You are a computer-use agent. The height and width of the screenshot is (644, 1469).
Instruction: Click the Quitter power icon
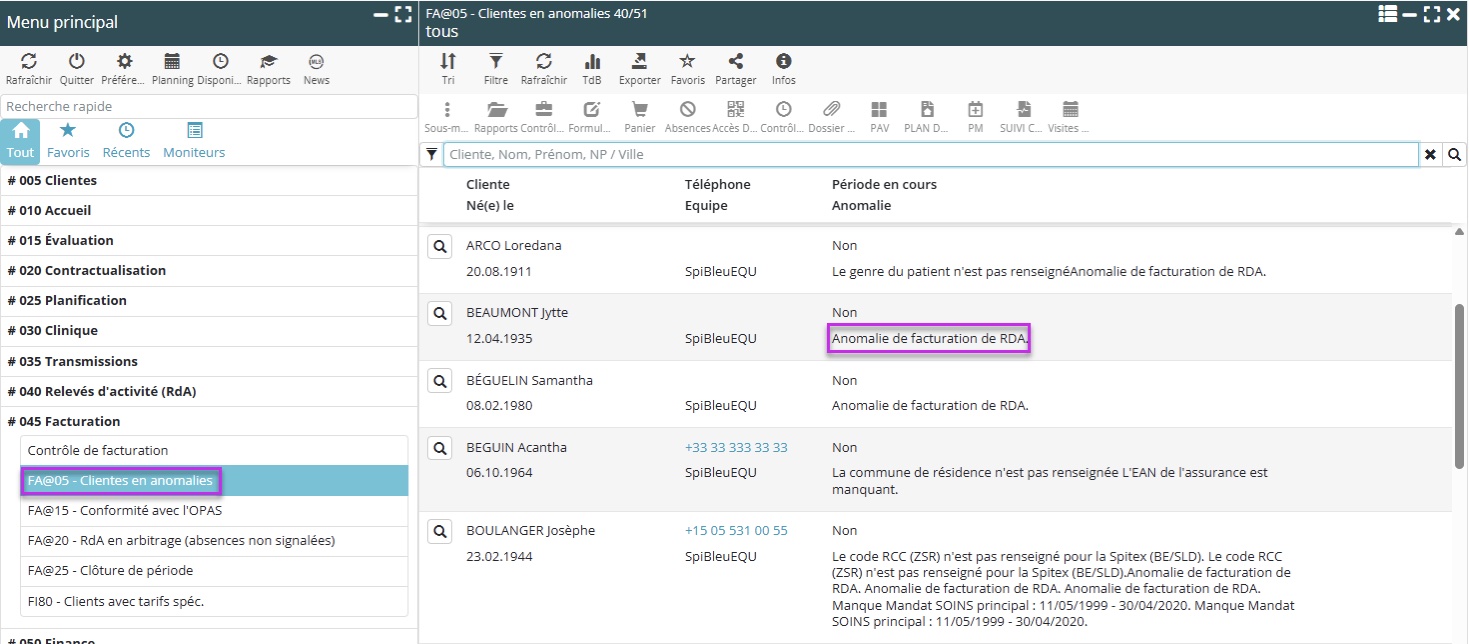click(76, 62)
